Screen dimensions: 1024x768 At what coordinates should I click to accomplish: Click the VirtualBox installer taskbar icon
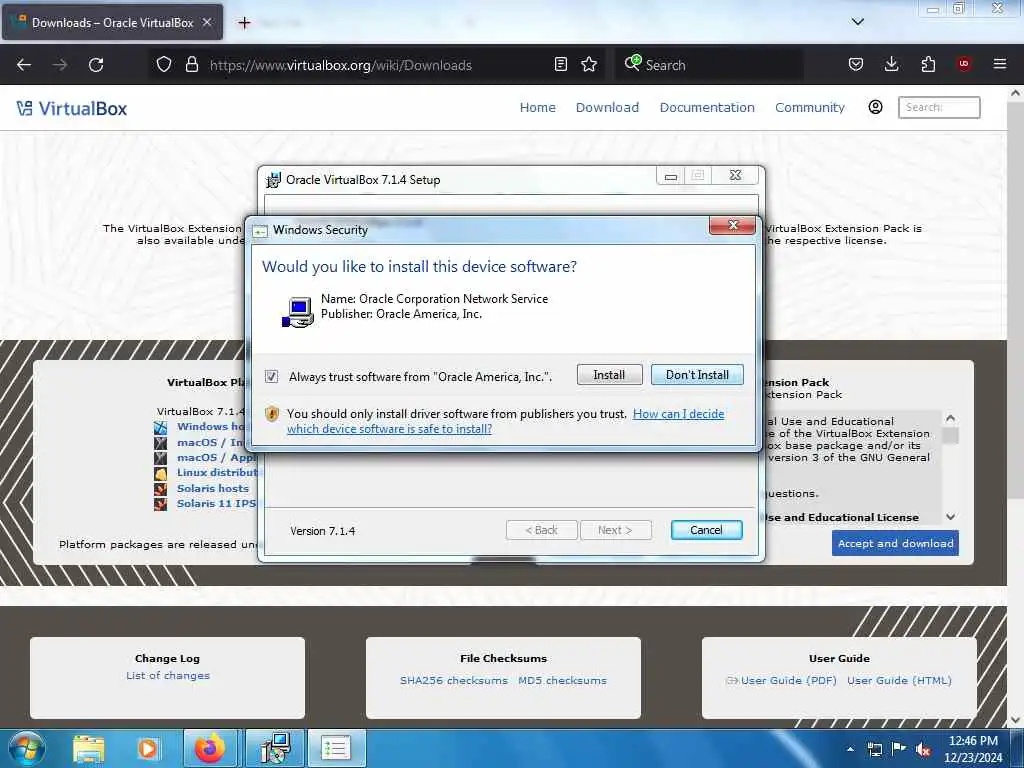(x=275, y=748)
